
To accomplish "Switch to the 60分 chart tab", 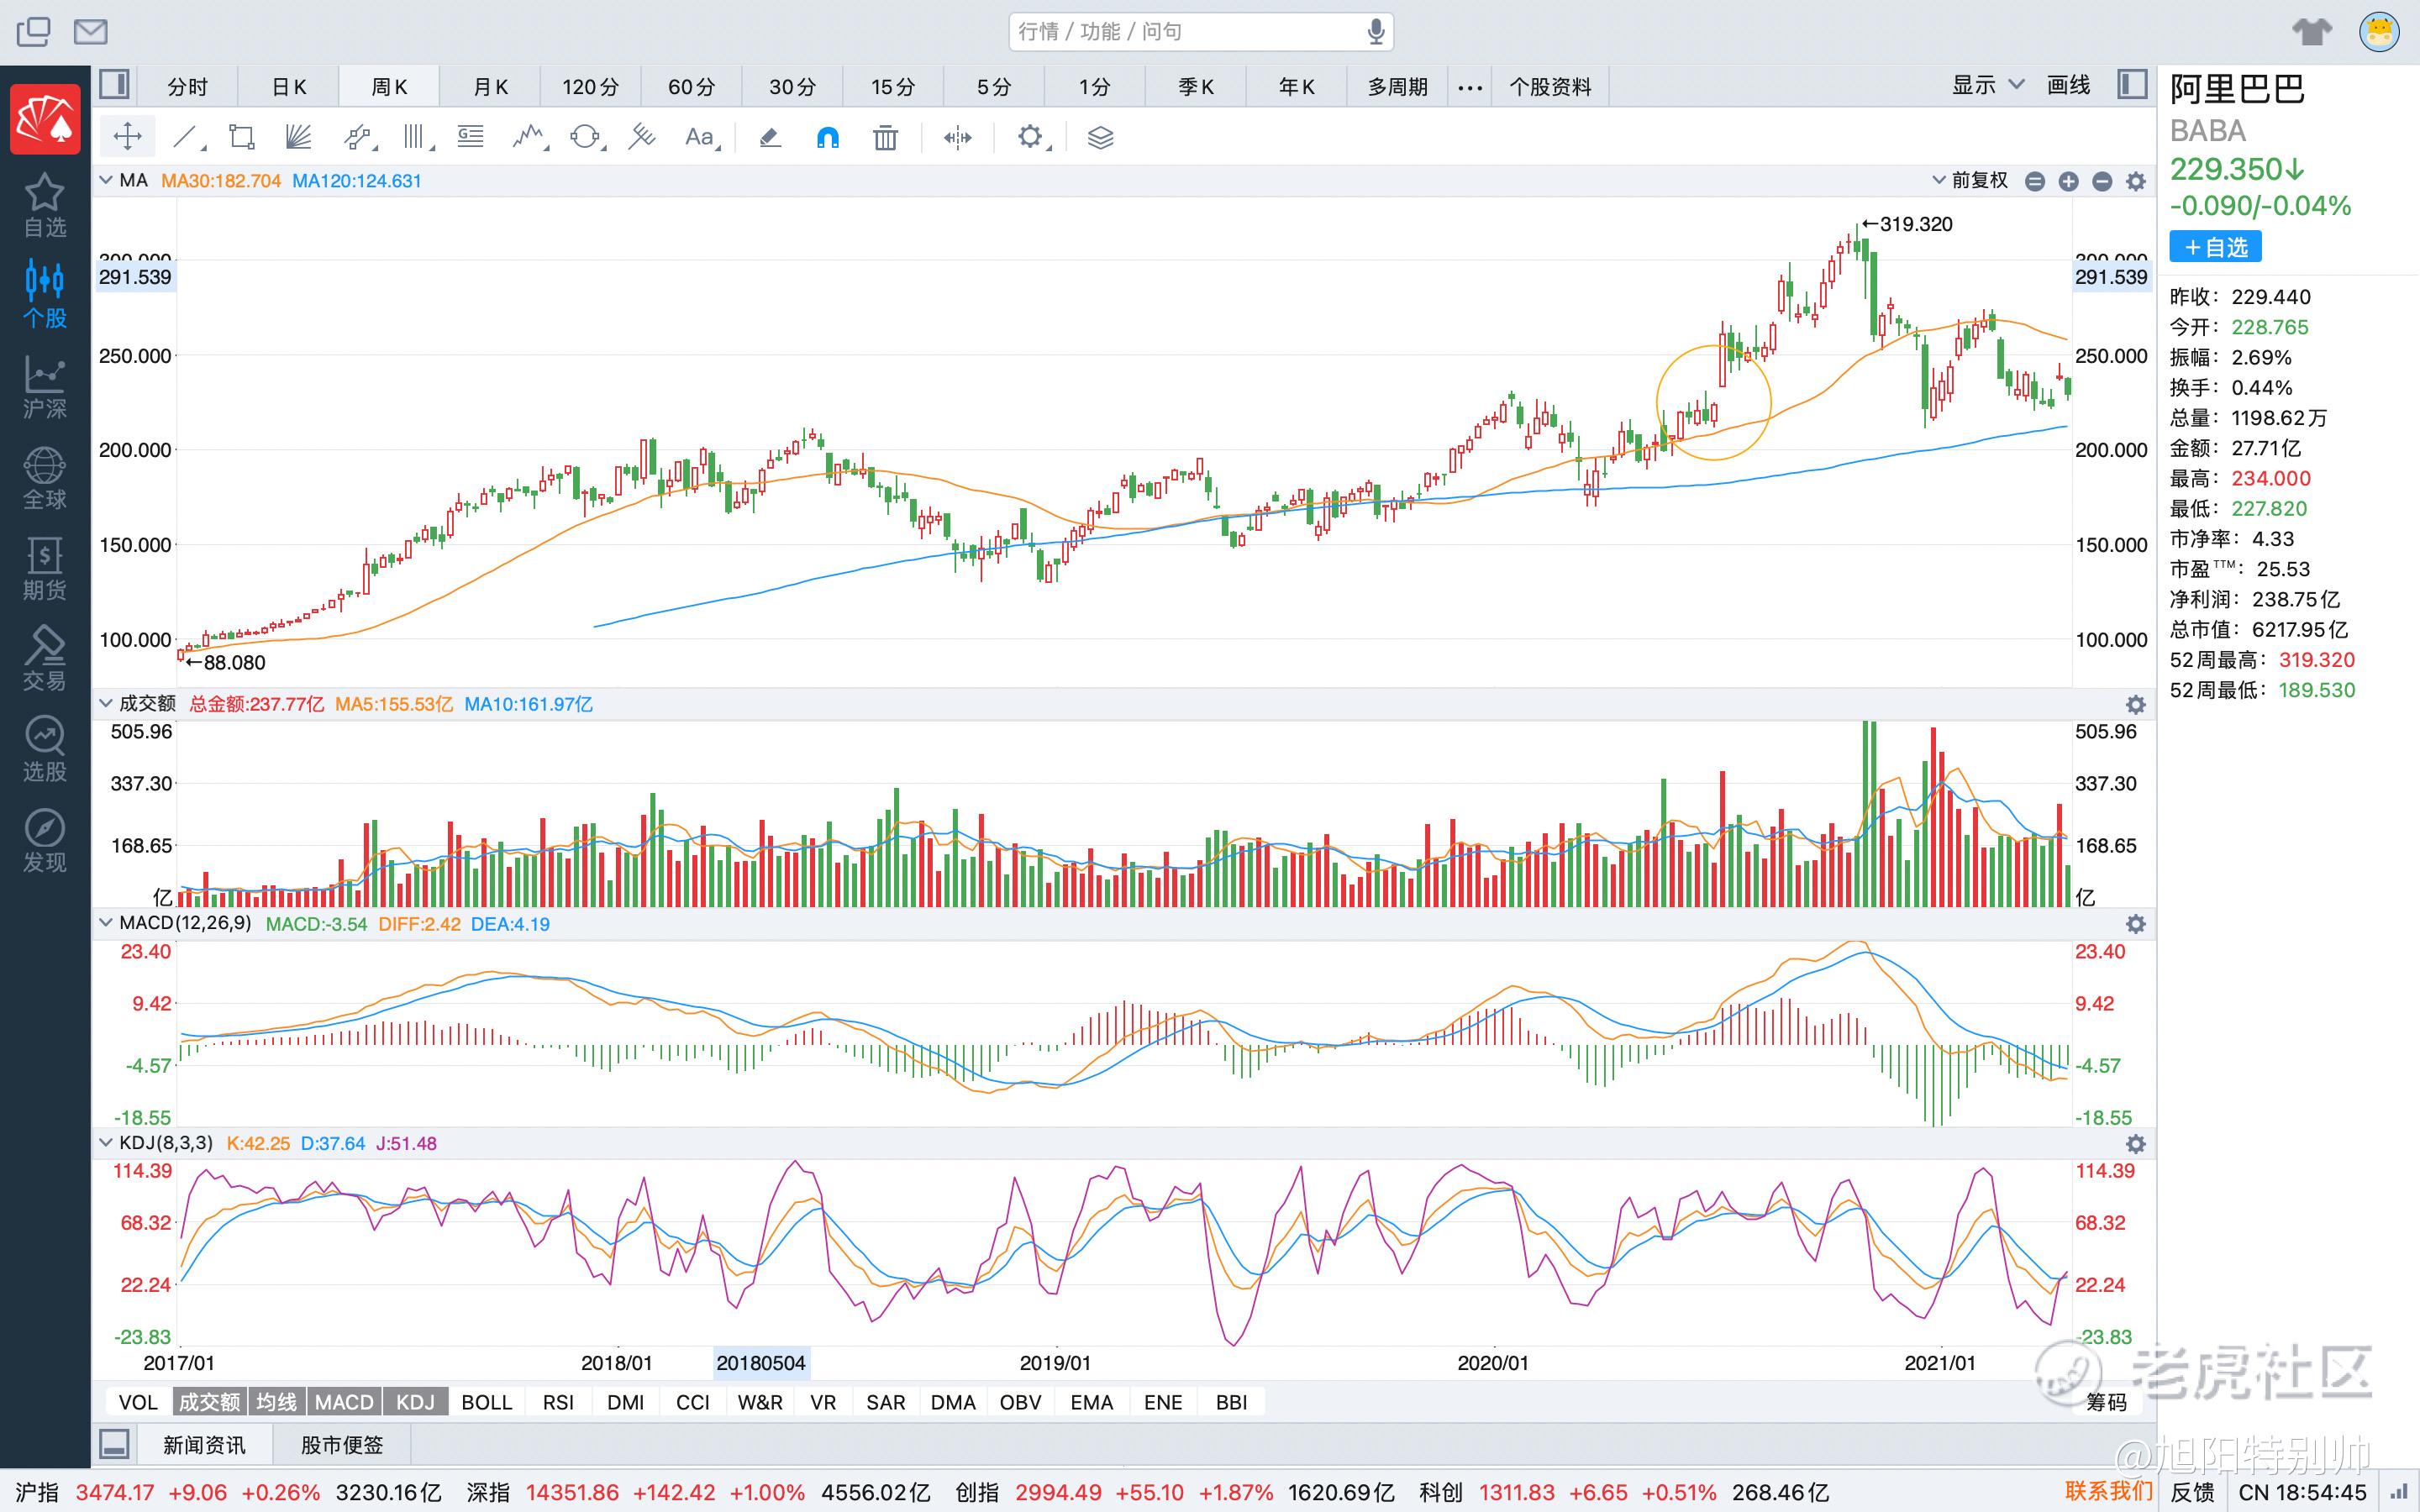I will (x=691, y=87).
